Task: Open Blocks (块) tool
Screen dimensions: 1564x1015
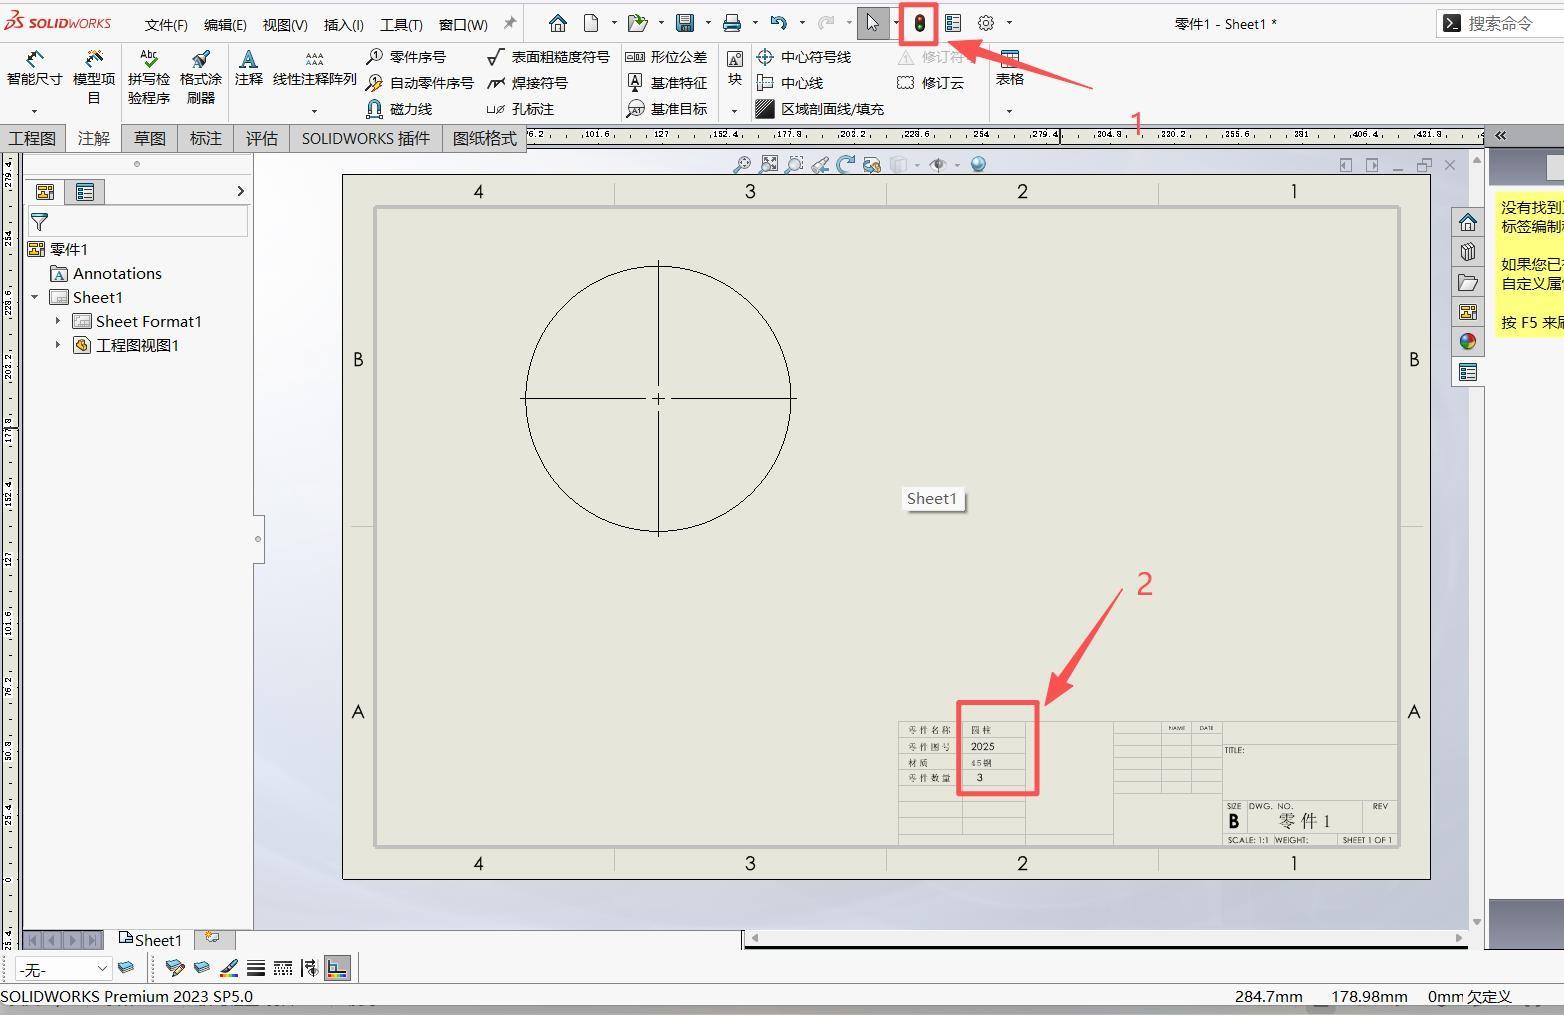Action: pyautogui.click(x=734, y=68)
